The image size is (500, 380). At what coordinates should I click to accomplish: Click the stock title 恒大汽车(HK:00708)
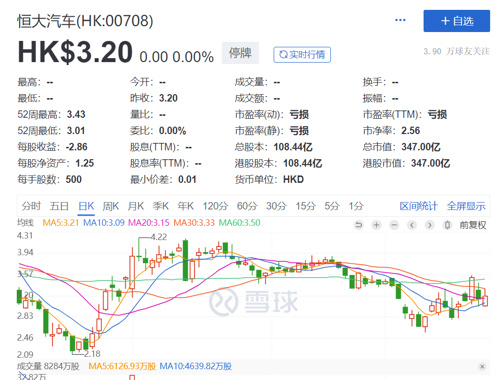click(x=85, y=21)
